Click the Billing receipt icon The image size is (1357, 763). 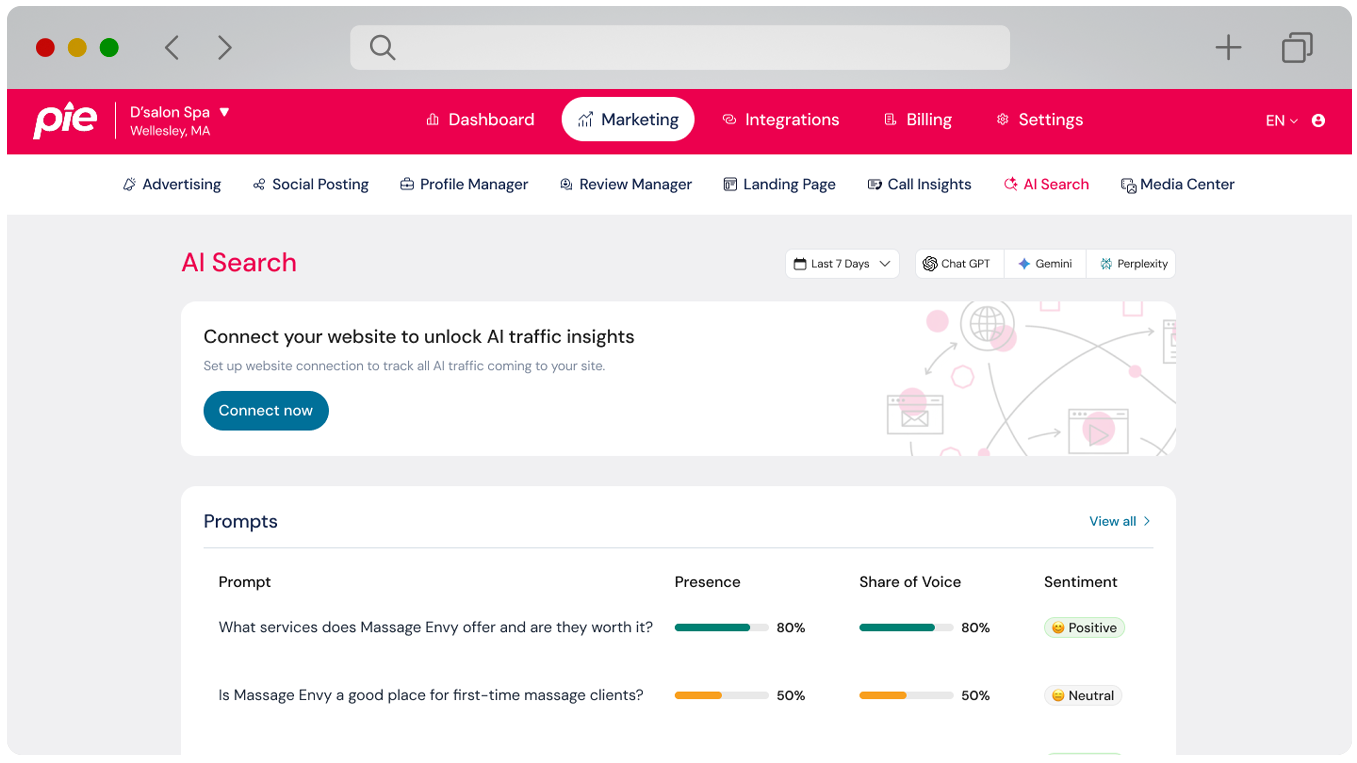point(890,120)
